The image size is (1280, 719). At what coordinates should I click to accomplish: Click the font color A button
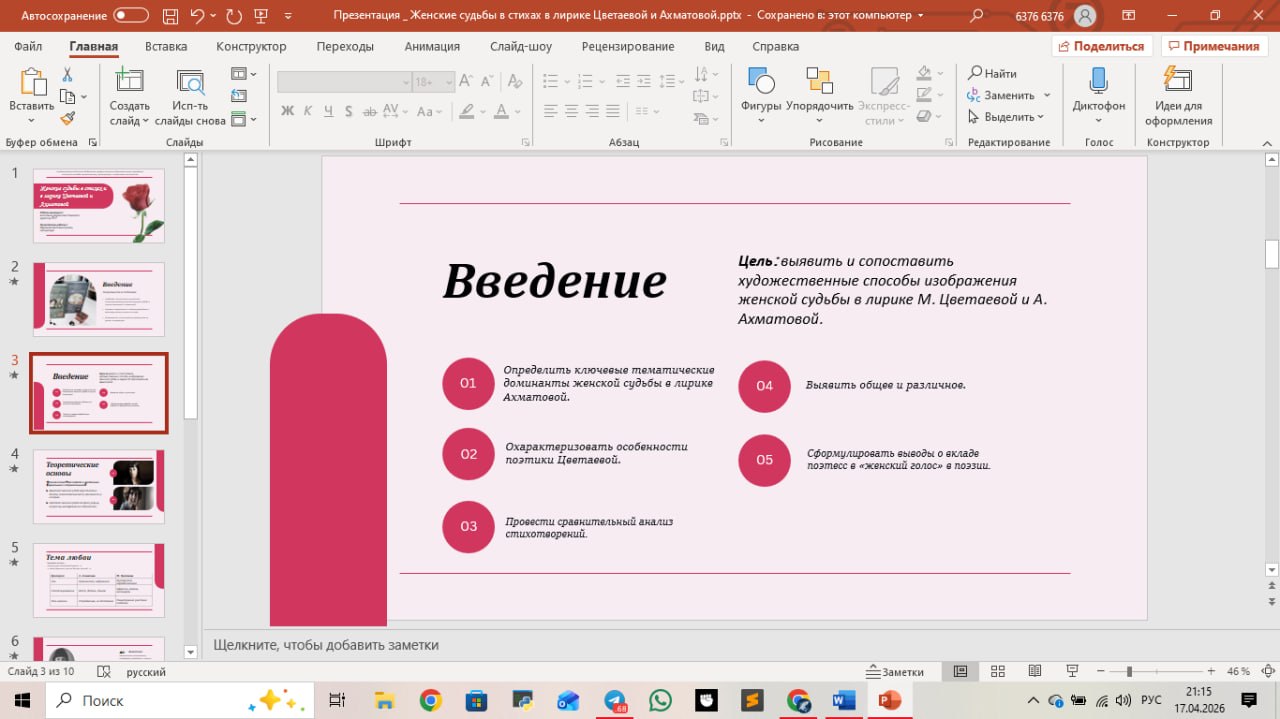point(502,111)
